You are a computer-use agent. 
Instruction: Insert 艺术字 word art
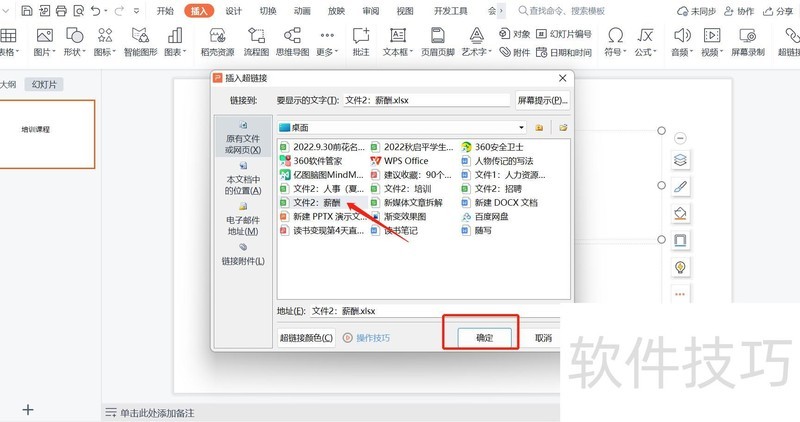click(477, 42)
